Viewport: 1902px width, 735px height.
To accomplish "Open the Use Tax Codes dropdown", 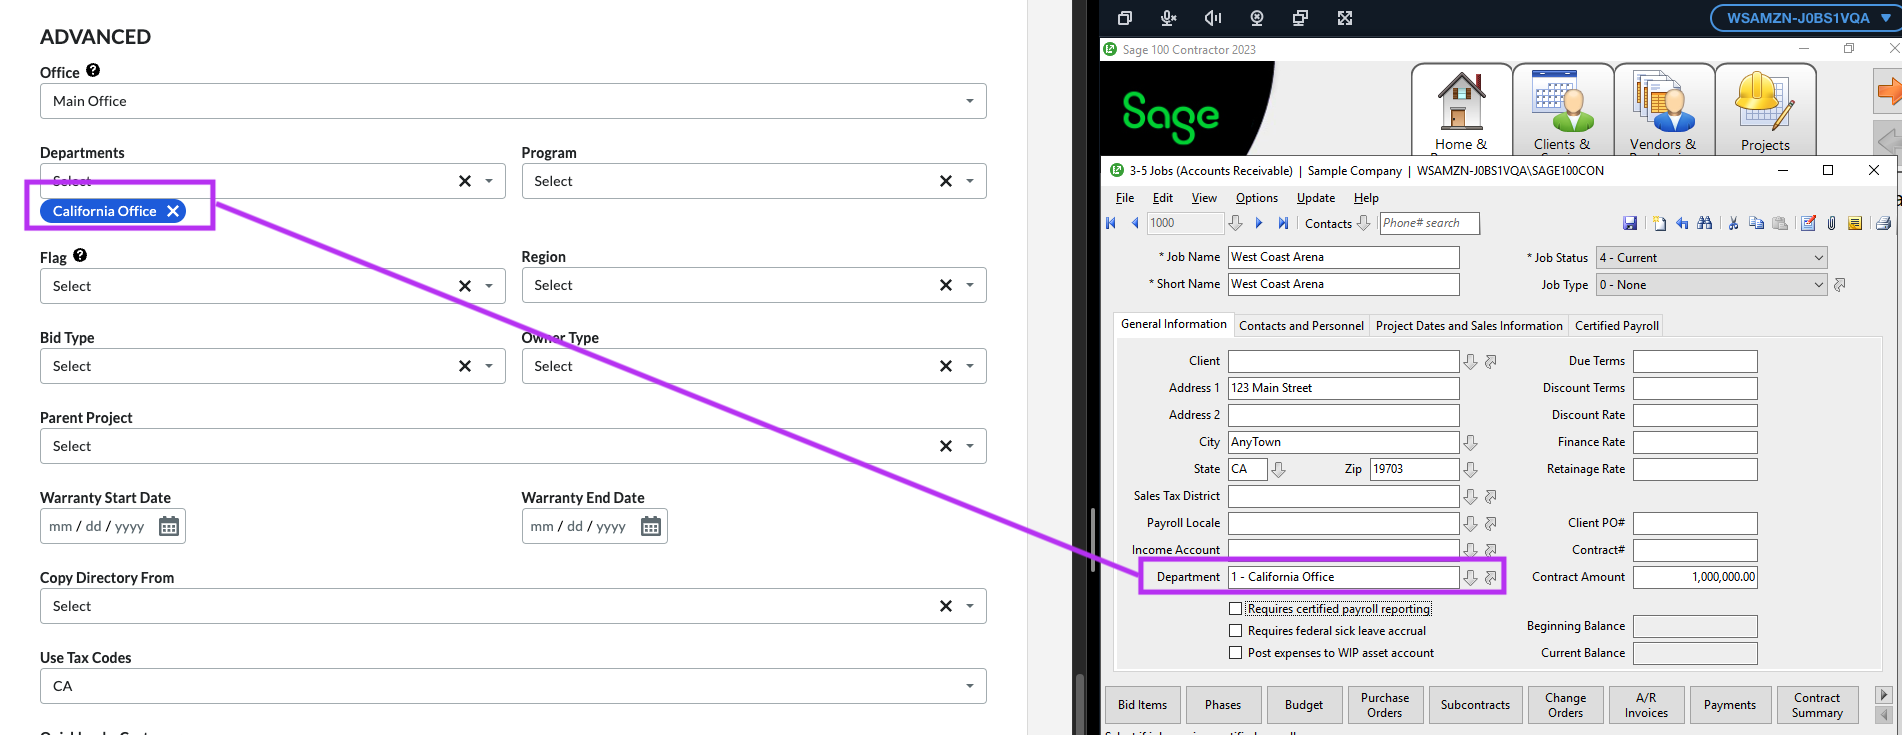I will [x=513, y=686].
